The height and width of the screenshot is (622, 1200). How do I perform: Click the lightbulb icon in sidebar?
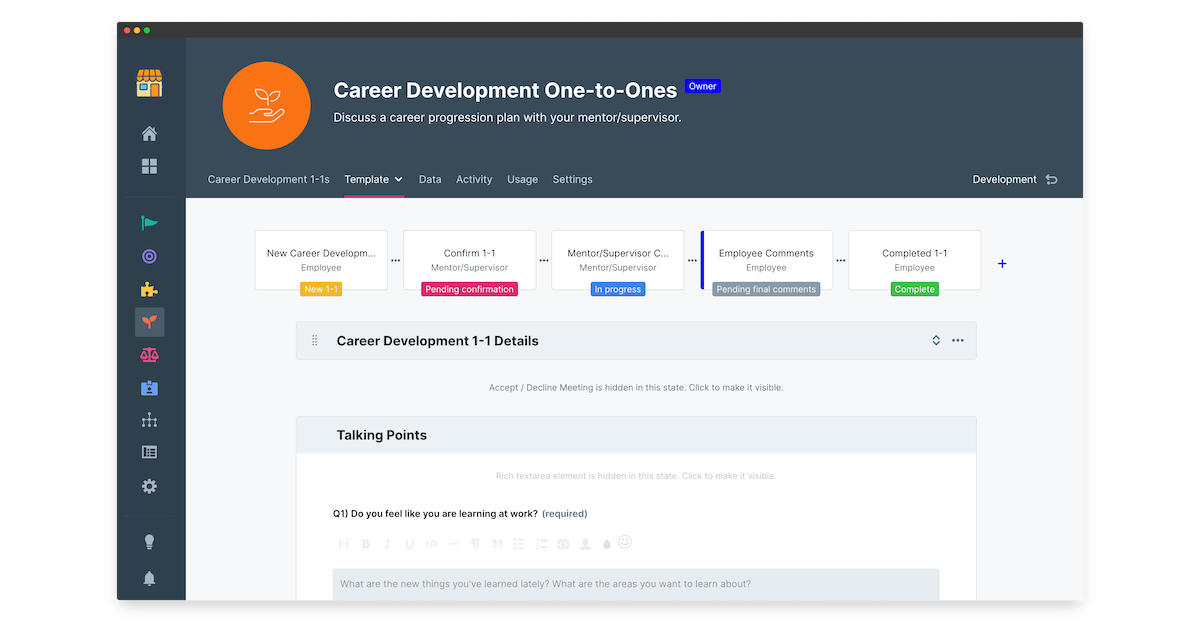(149, 542)
